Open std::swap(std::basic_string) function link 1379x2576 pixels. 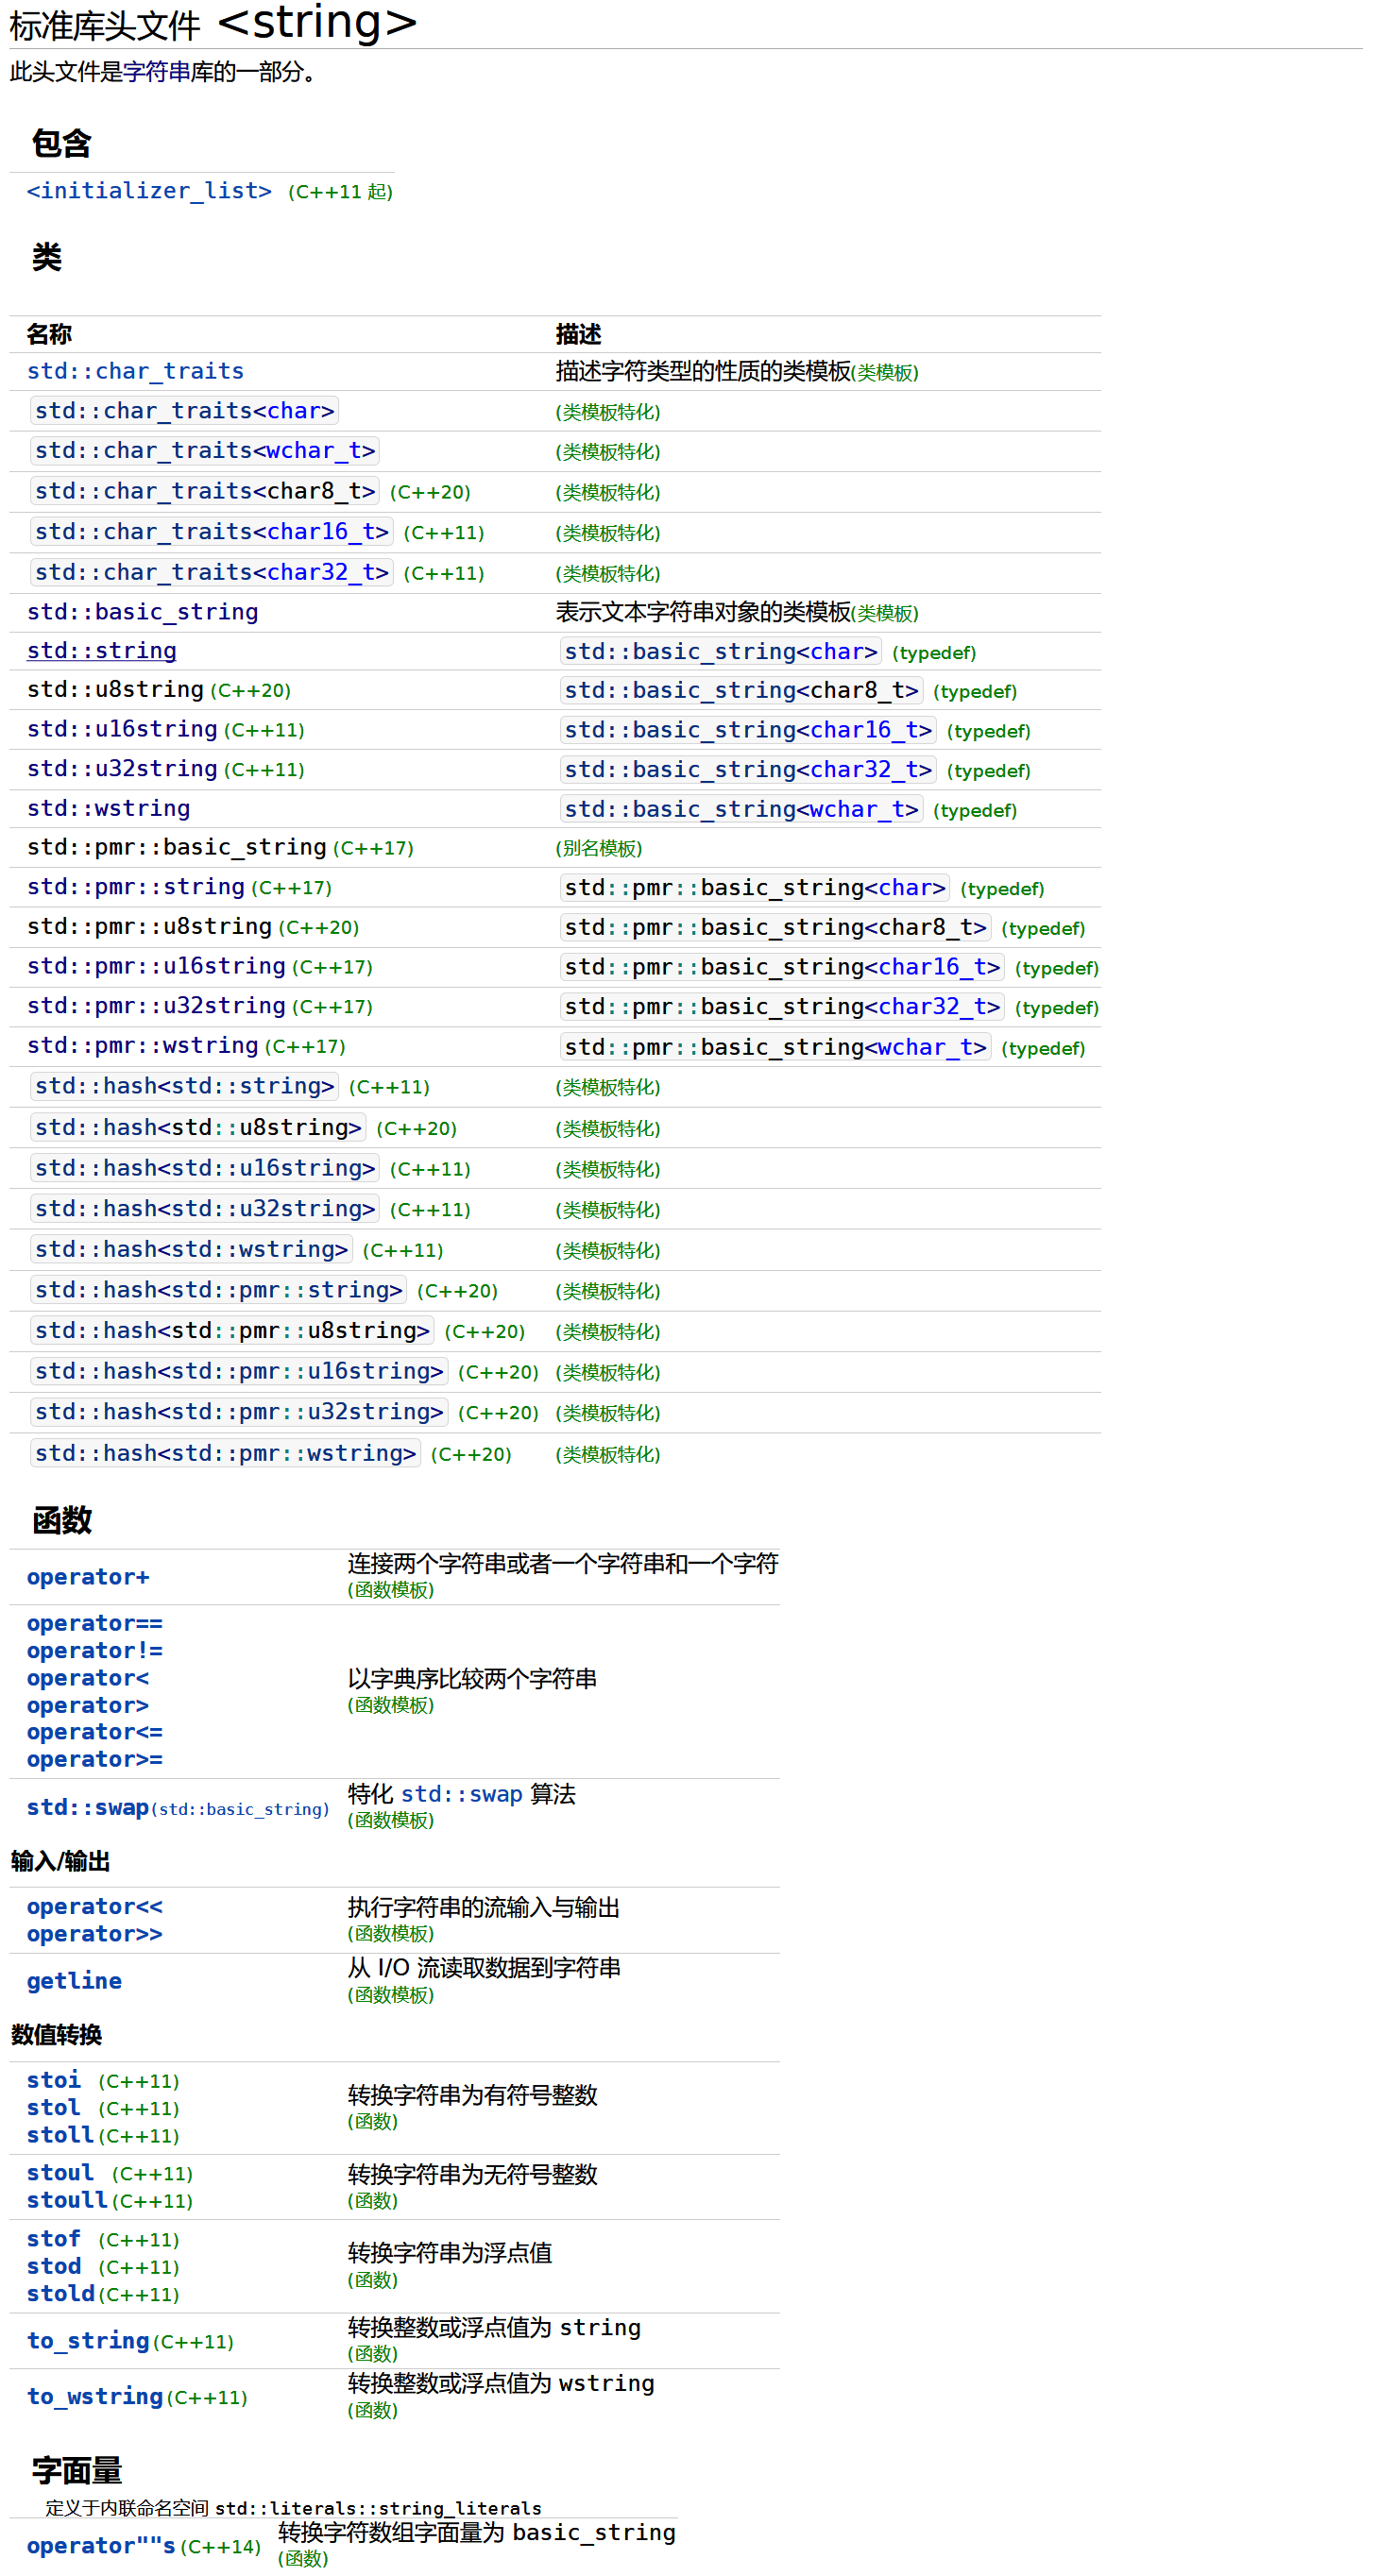(x=178, y=1808)
